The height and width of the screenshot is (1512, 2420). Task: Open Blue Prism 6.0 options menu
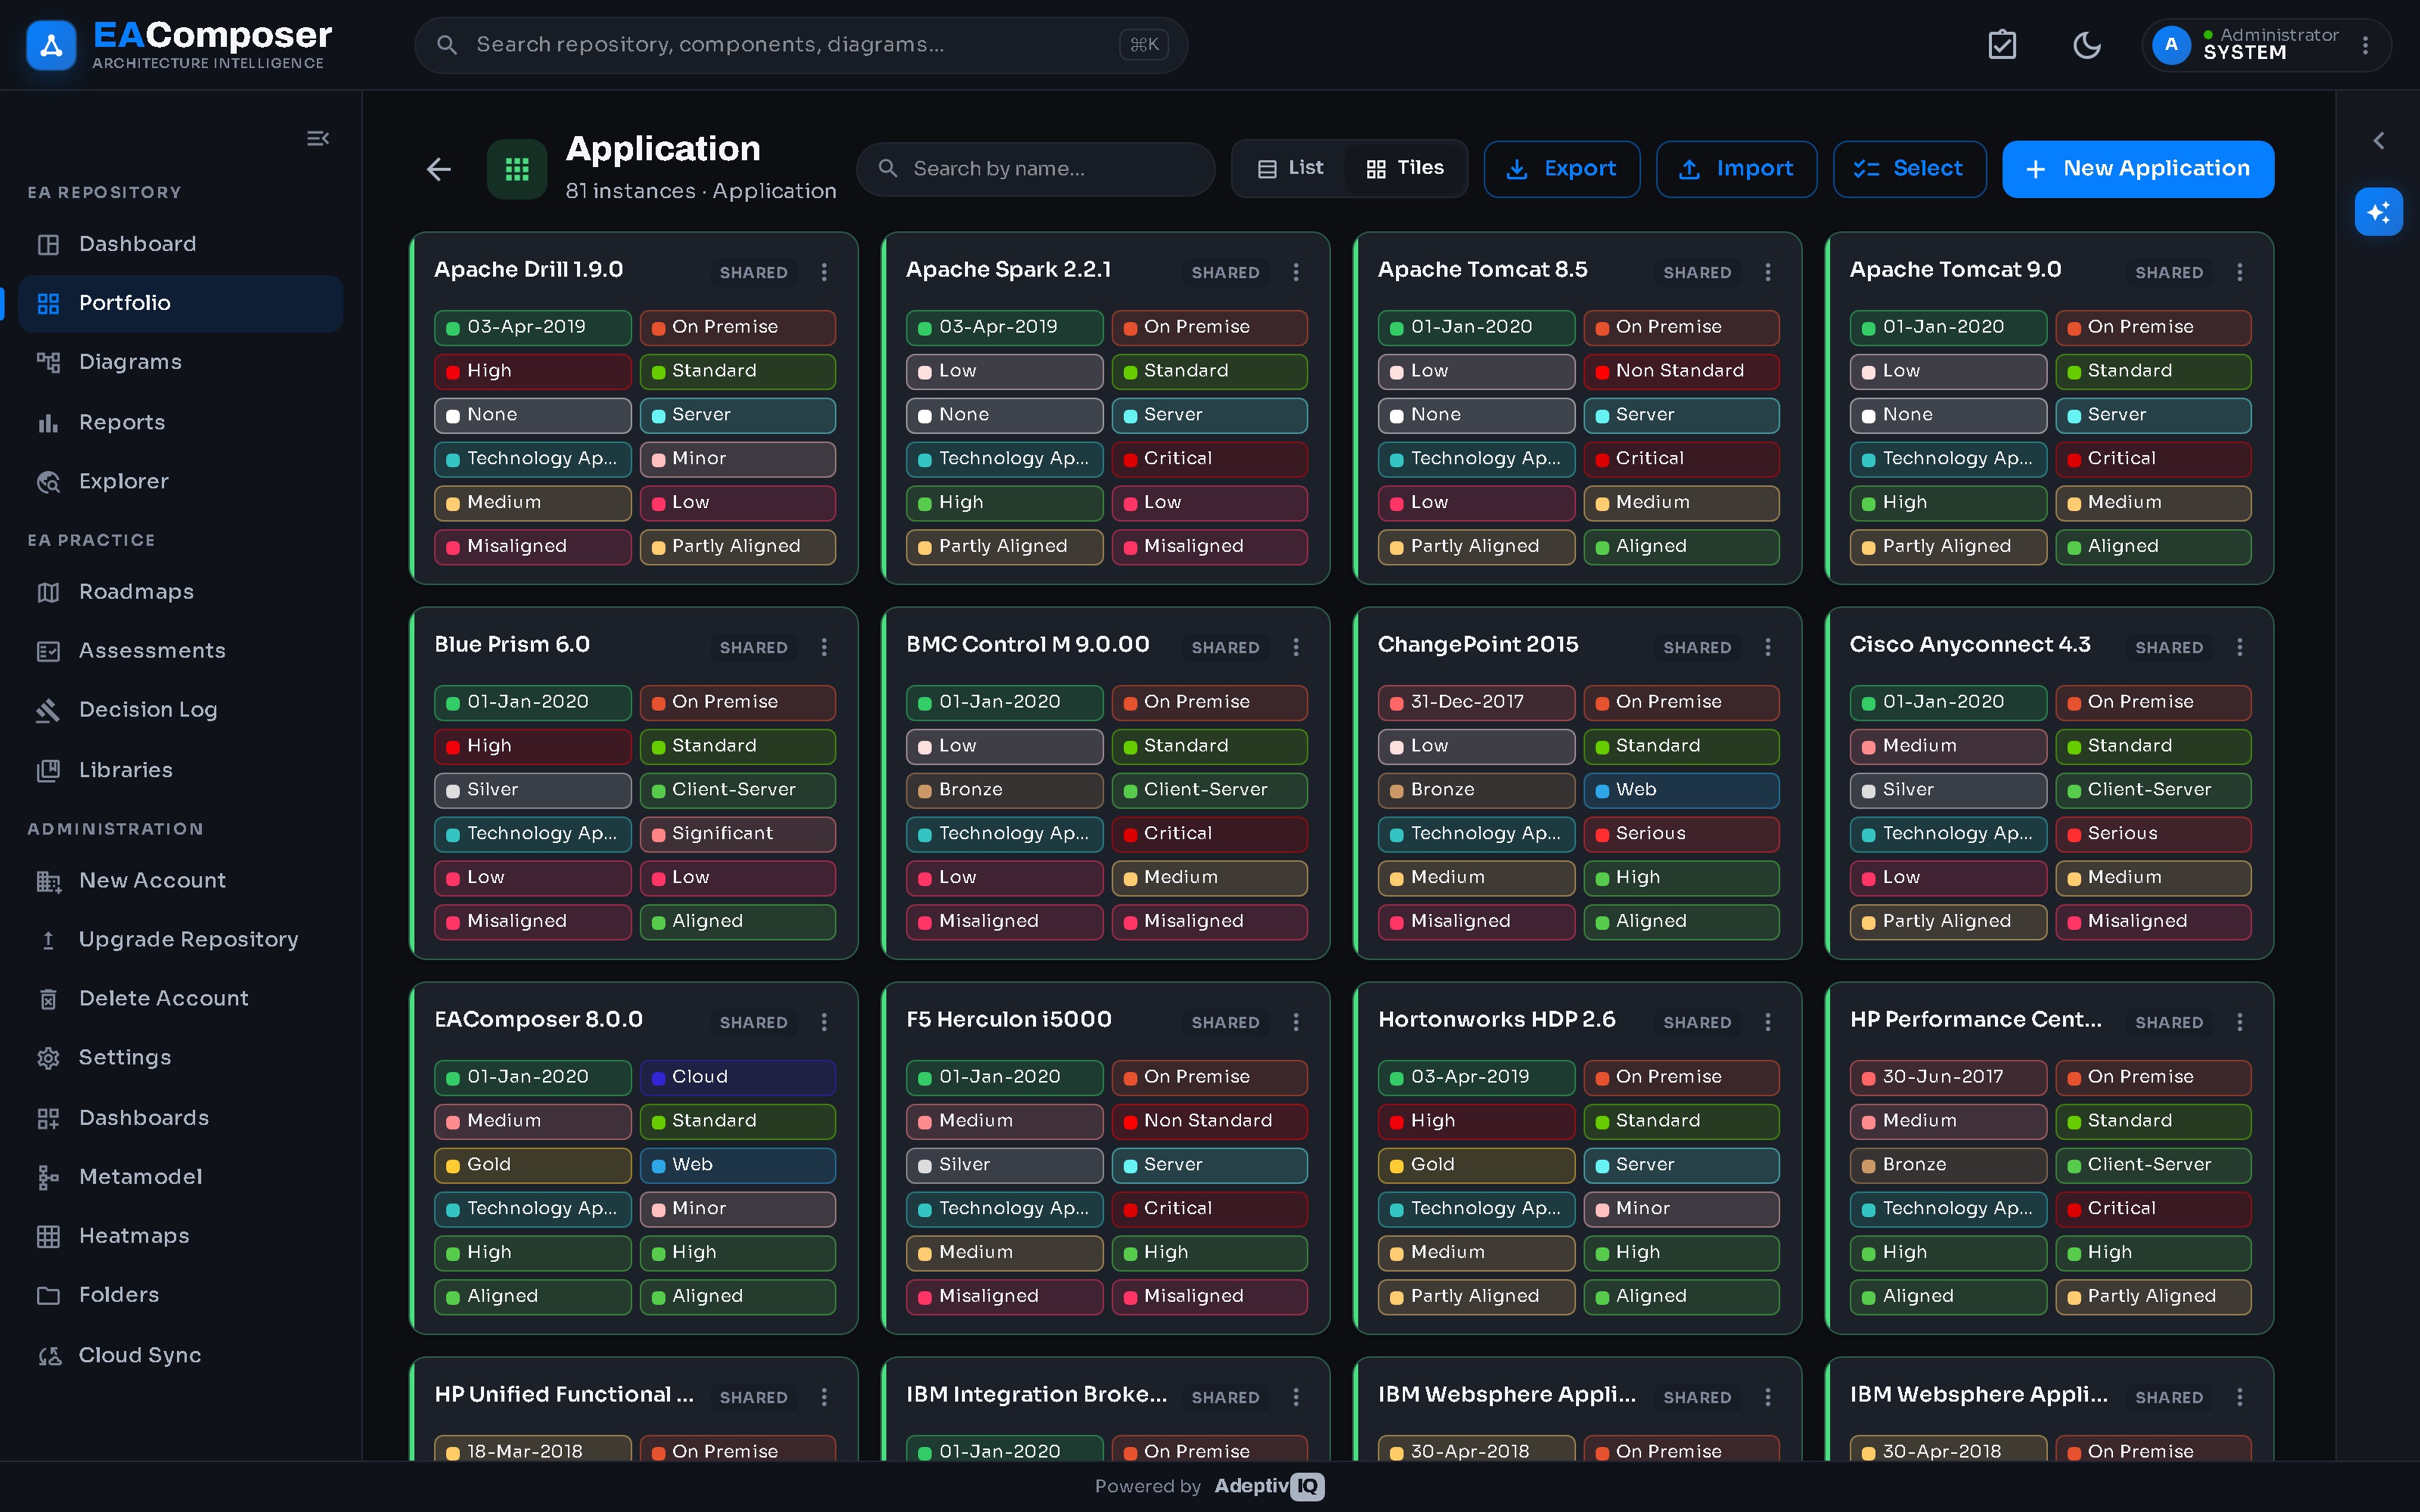click(x=824, y=647)
